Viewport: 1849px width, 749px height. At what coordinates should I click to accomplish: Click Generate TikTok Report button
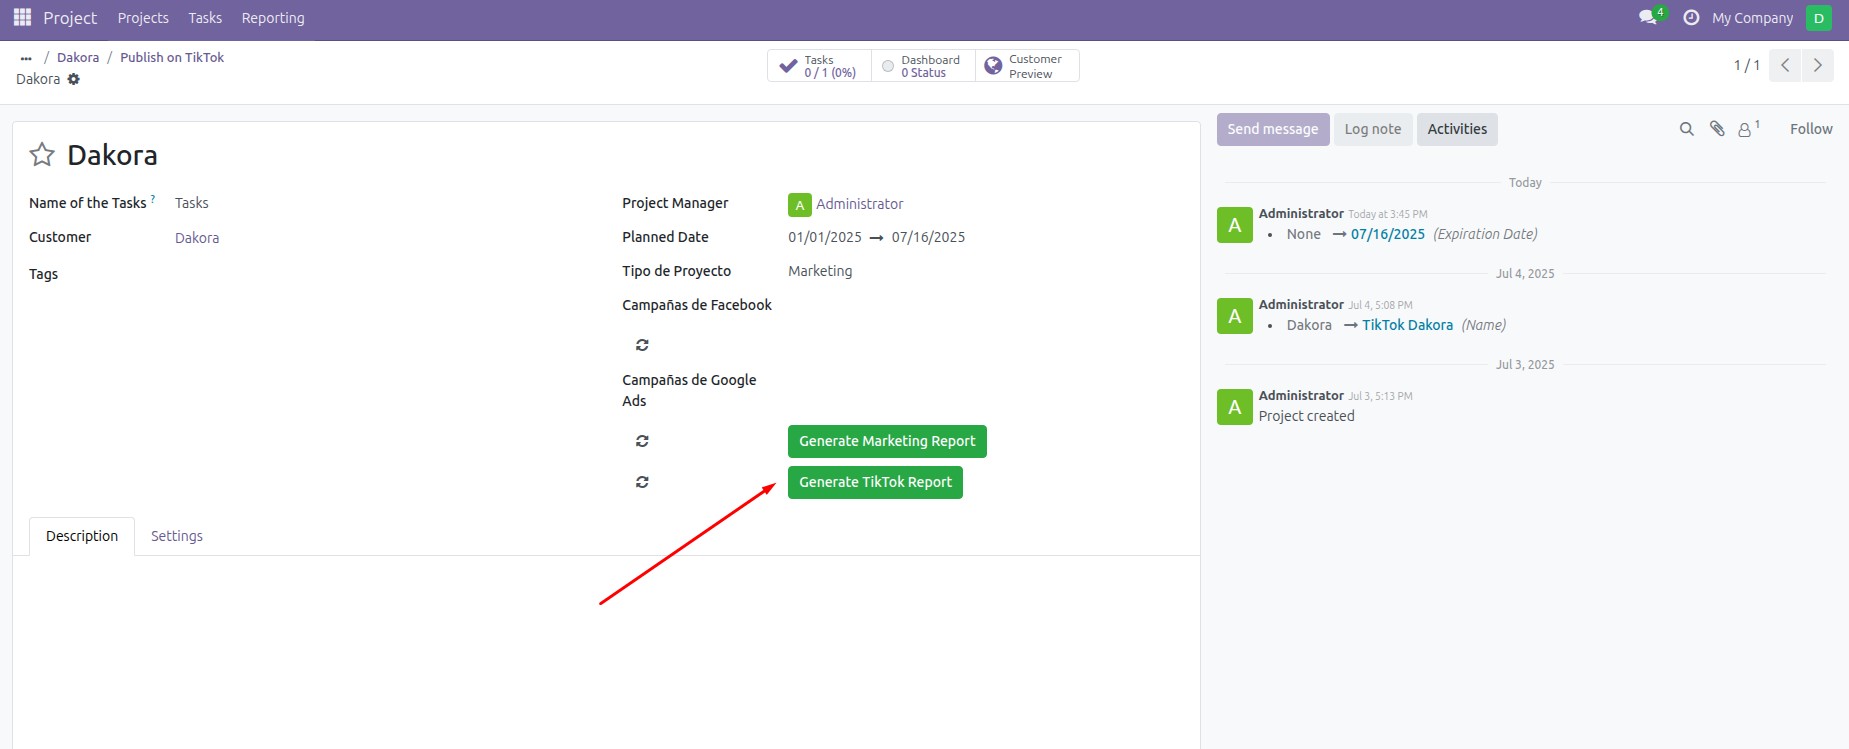(875, 482)
